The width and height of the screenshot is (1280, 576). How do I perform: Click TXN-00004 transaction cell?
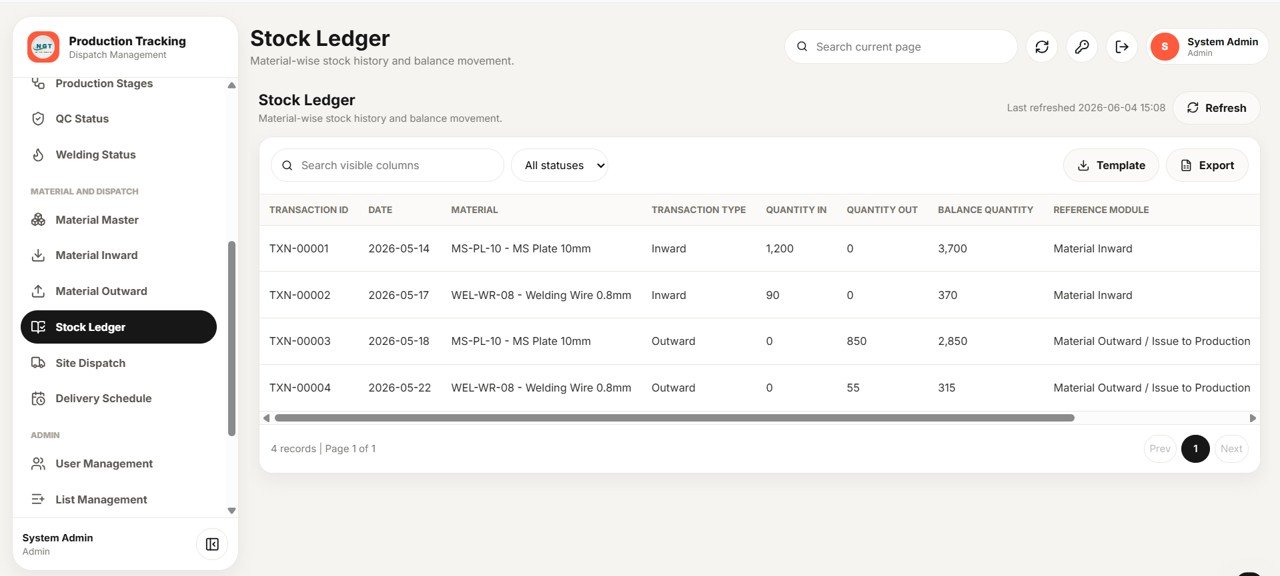pyautogui.click(x=300, y=388)
